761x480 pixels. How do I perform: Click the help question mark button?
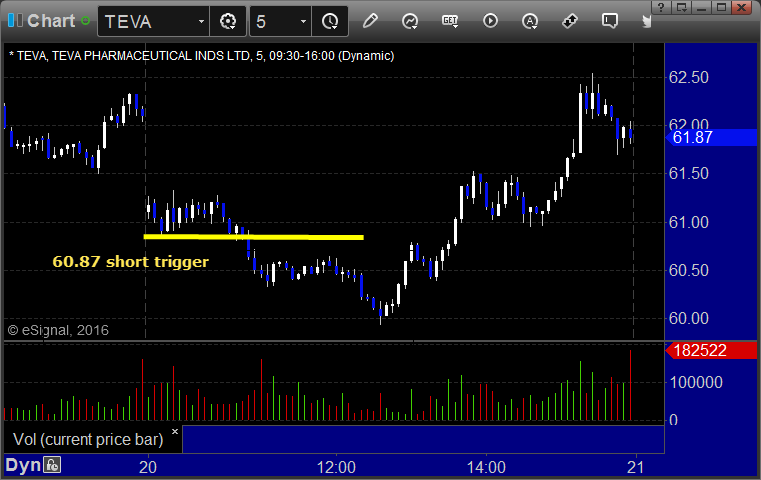click(x=661, y=7)
